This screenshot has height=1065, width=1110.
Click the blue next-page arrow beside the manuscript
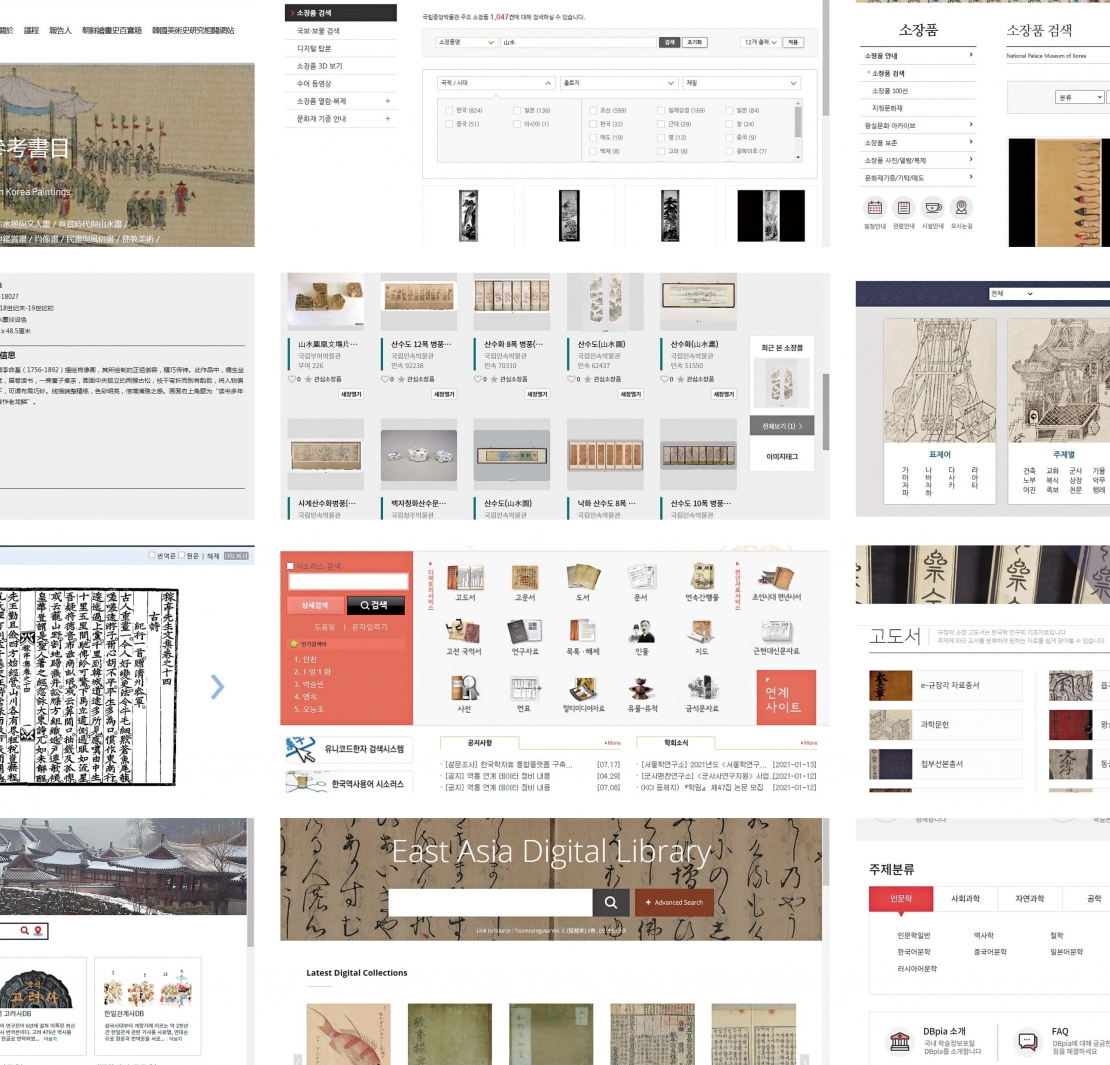(217, 686)
